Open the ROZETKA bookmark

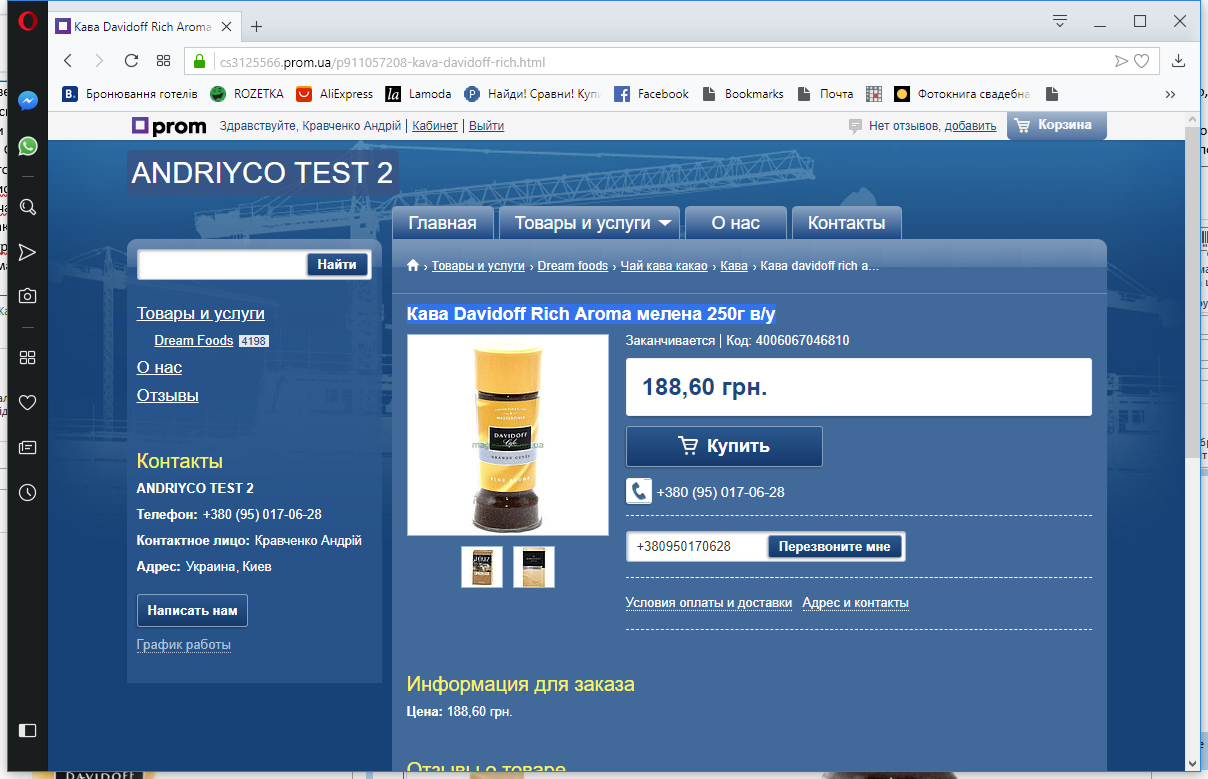tap(247, 94)
